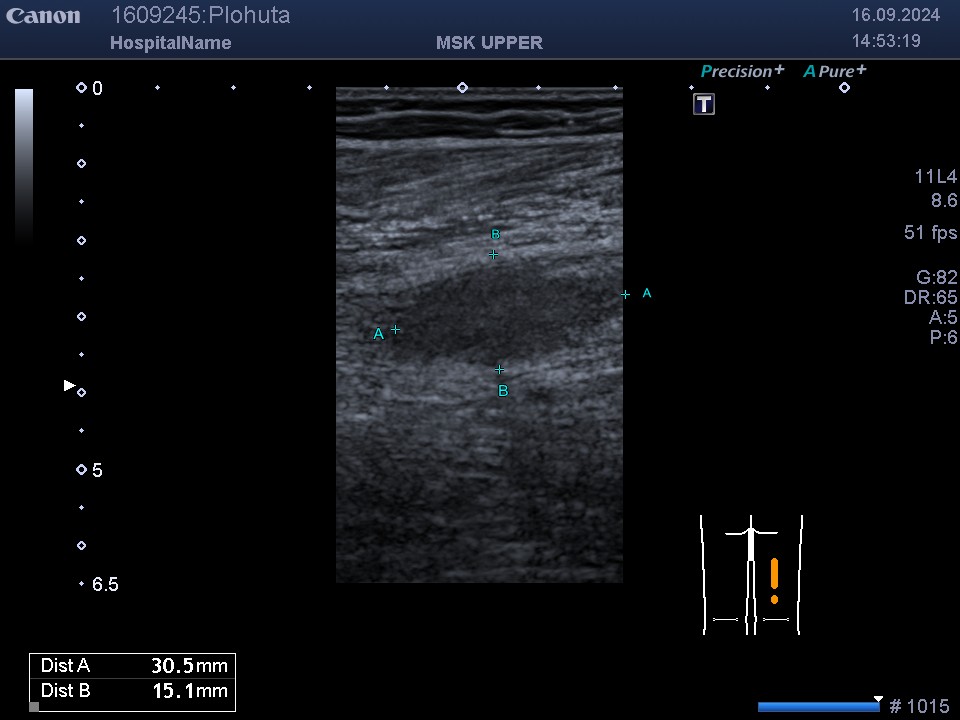Click the body mark pictogram
This screenshot has width=960, height=720.
point(751,575)
